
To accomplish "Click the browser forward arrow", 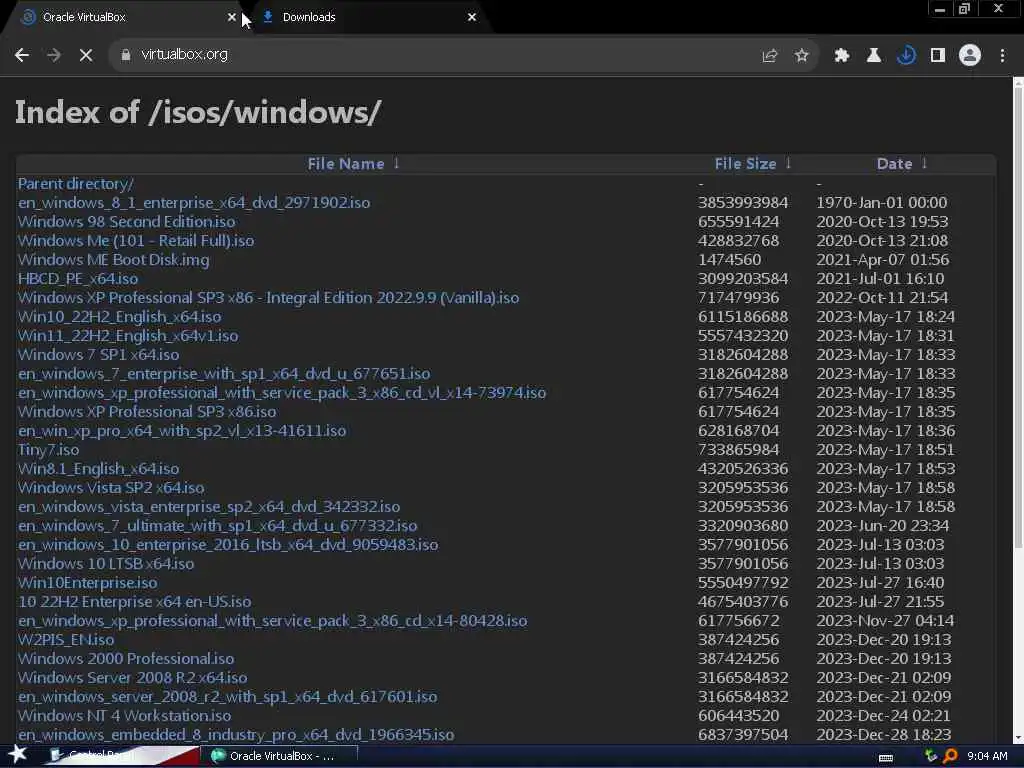I will coord(54,55).
